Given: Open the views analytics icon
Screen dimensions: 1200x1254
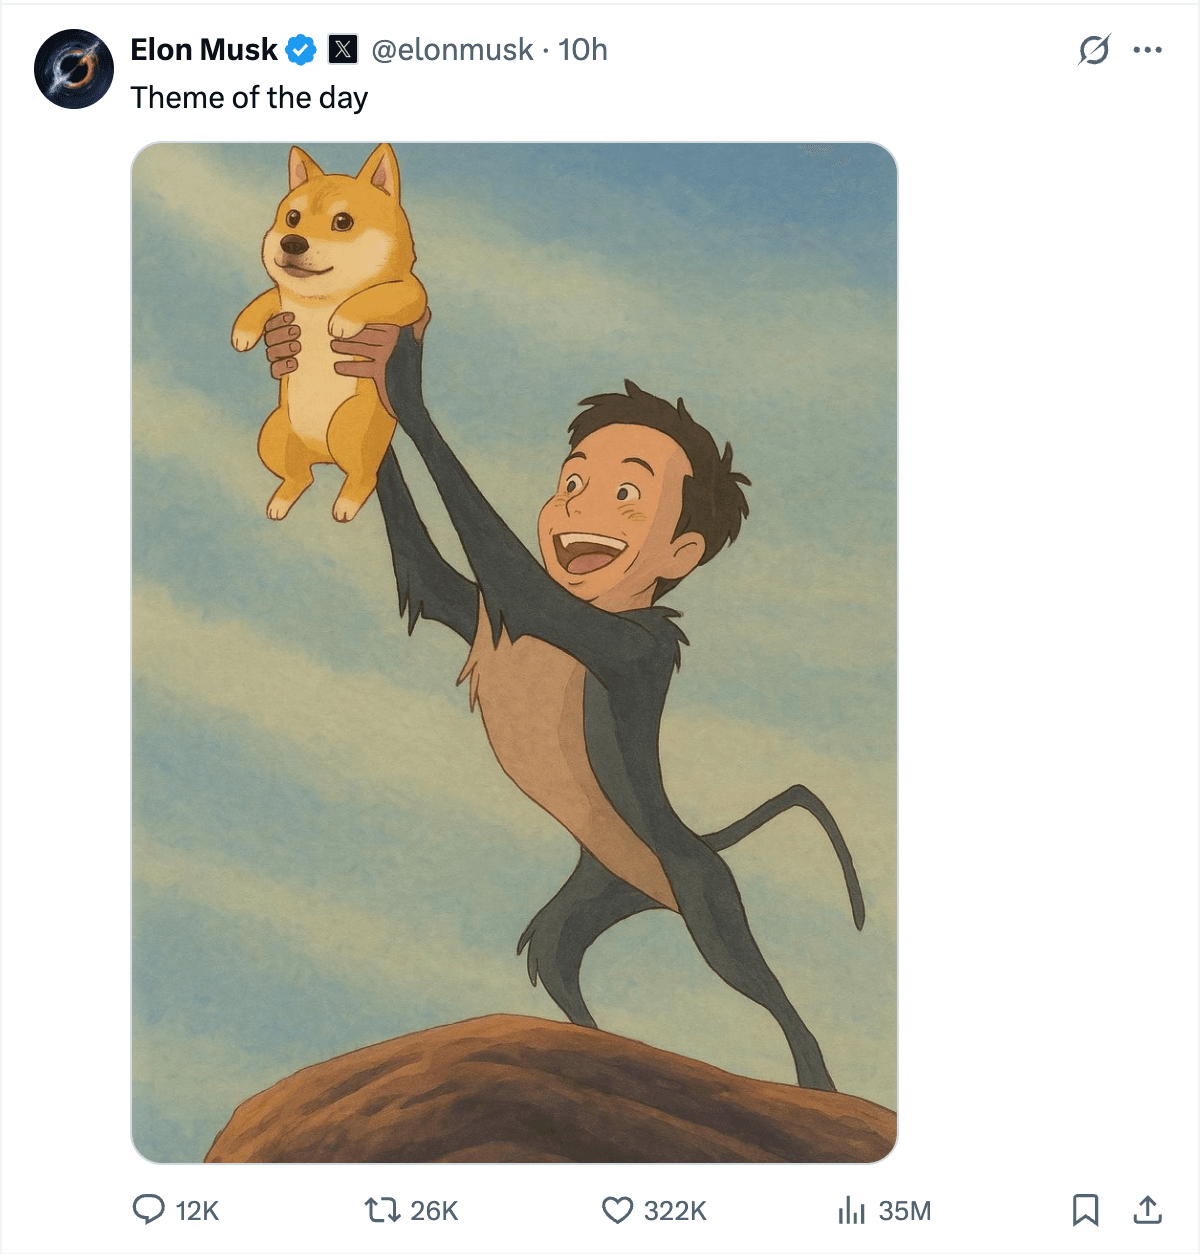Looking at the screenshot, I should [x=851, y=1211].
